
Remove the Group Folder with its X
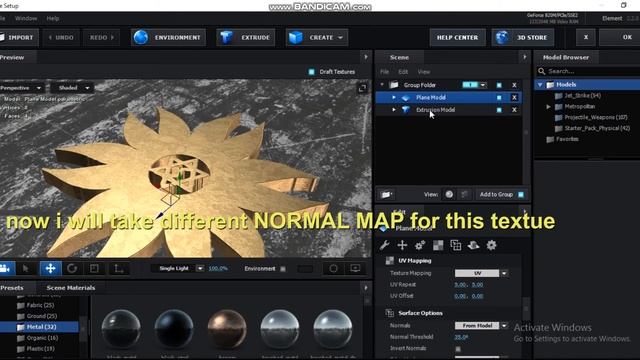pos(514,85)
